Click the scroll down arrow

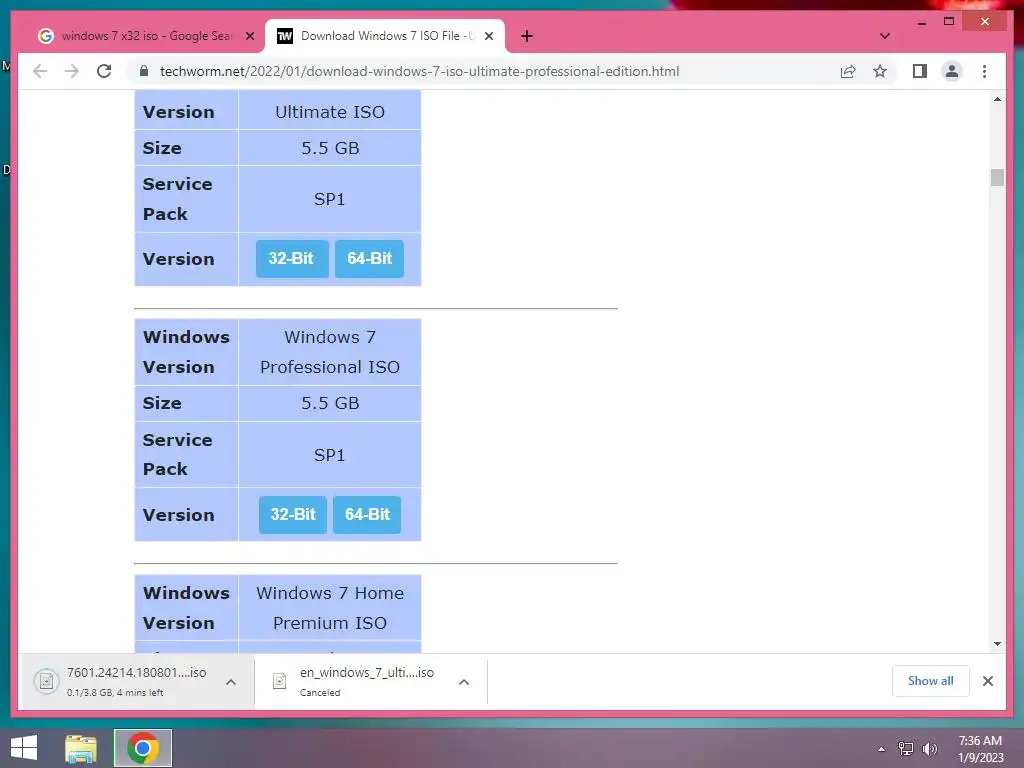coord(997,644)
